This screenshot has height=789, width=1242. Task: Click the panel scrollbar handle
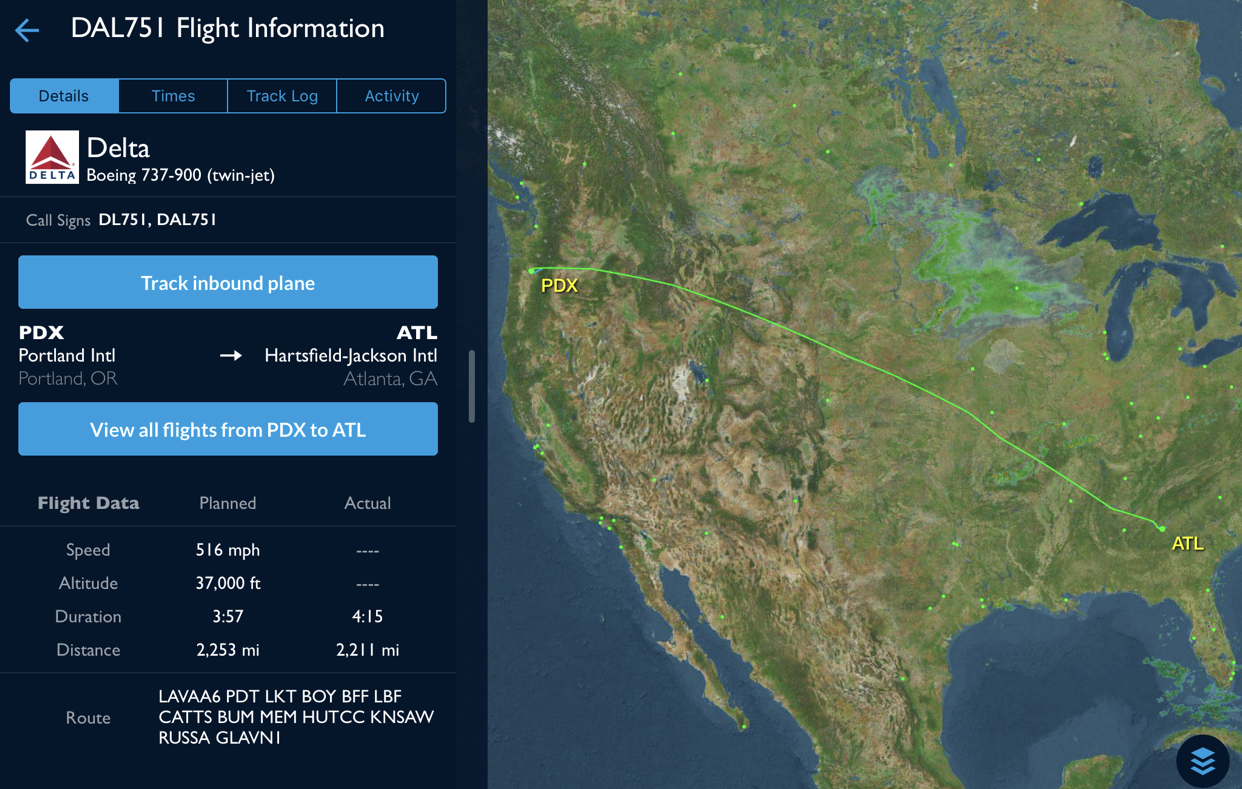click(471, 386)
